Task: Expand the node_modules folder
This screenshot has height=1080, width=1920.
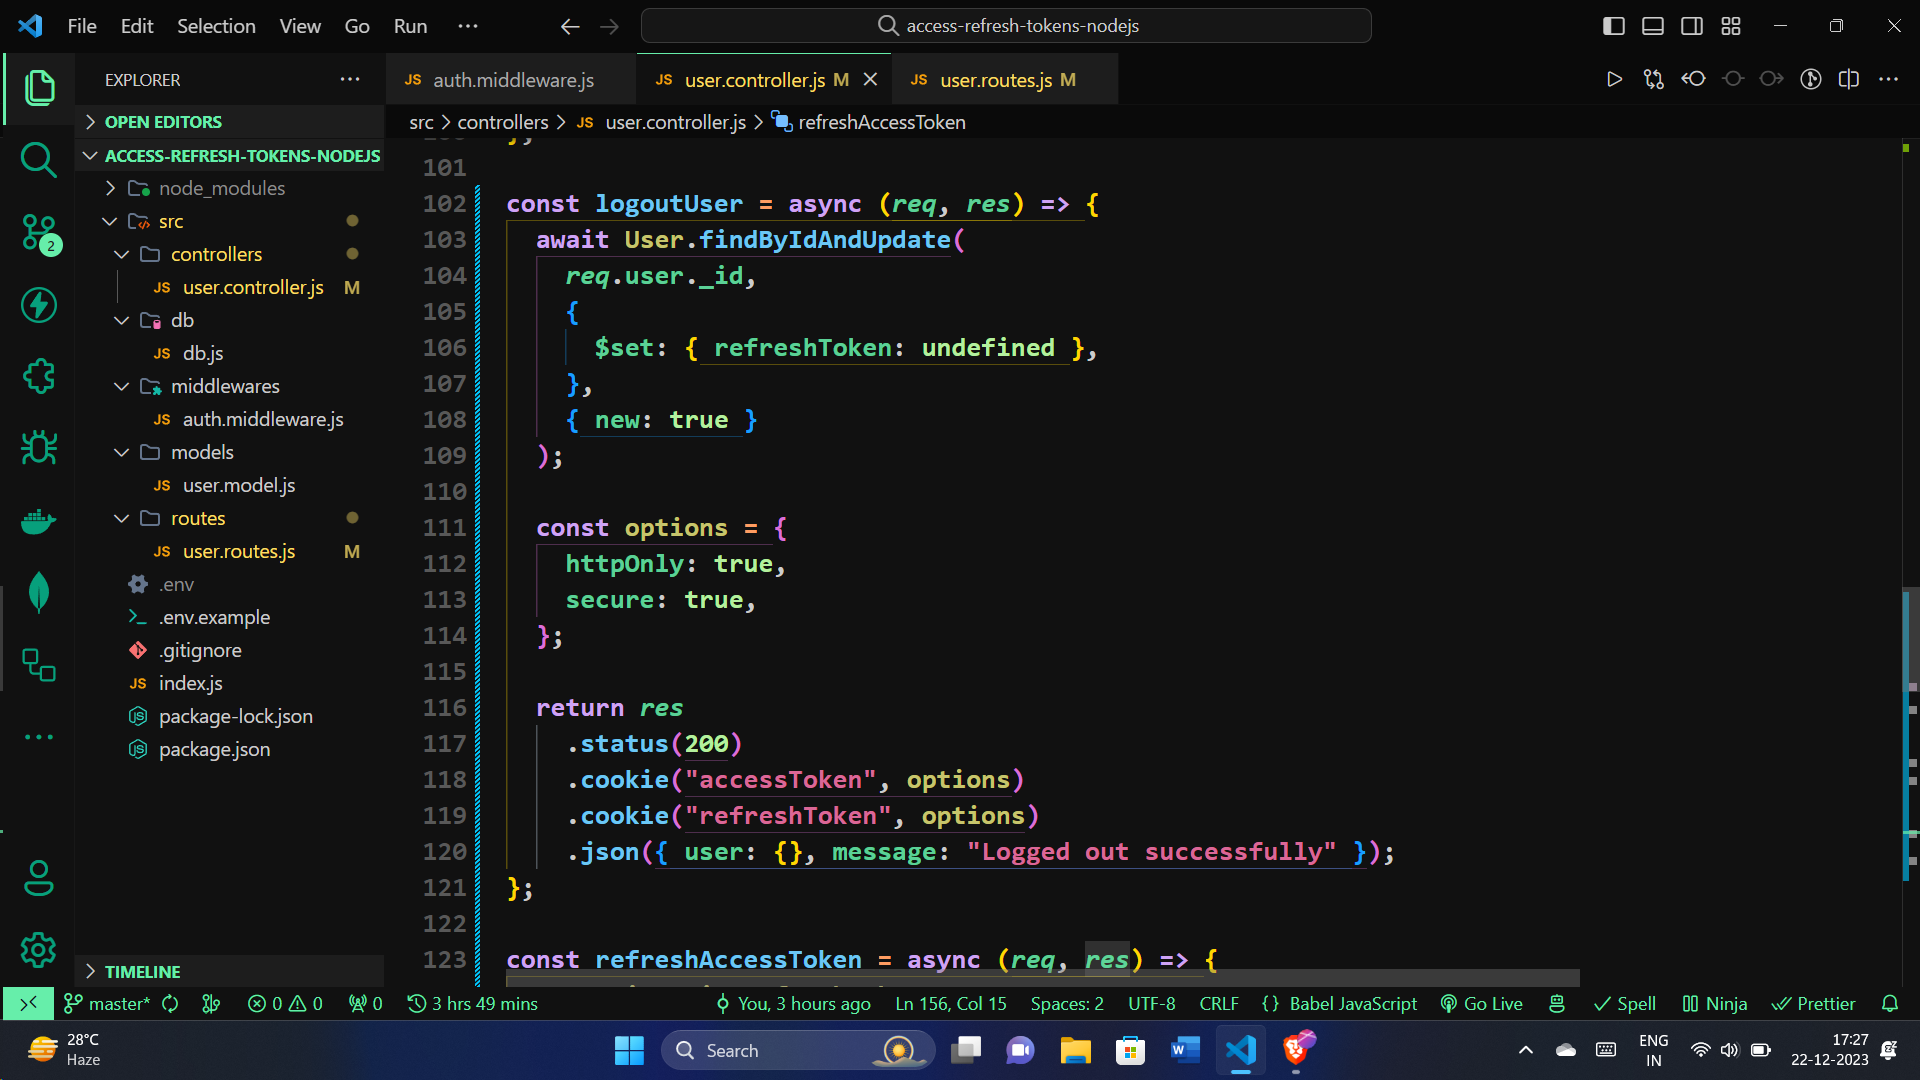Action: coord(221,188)
